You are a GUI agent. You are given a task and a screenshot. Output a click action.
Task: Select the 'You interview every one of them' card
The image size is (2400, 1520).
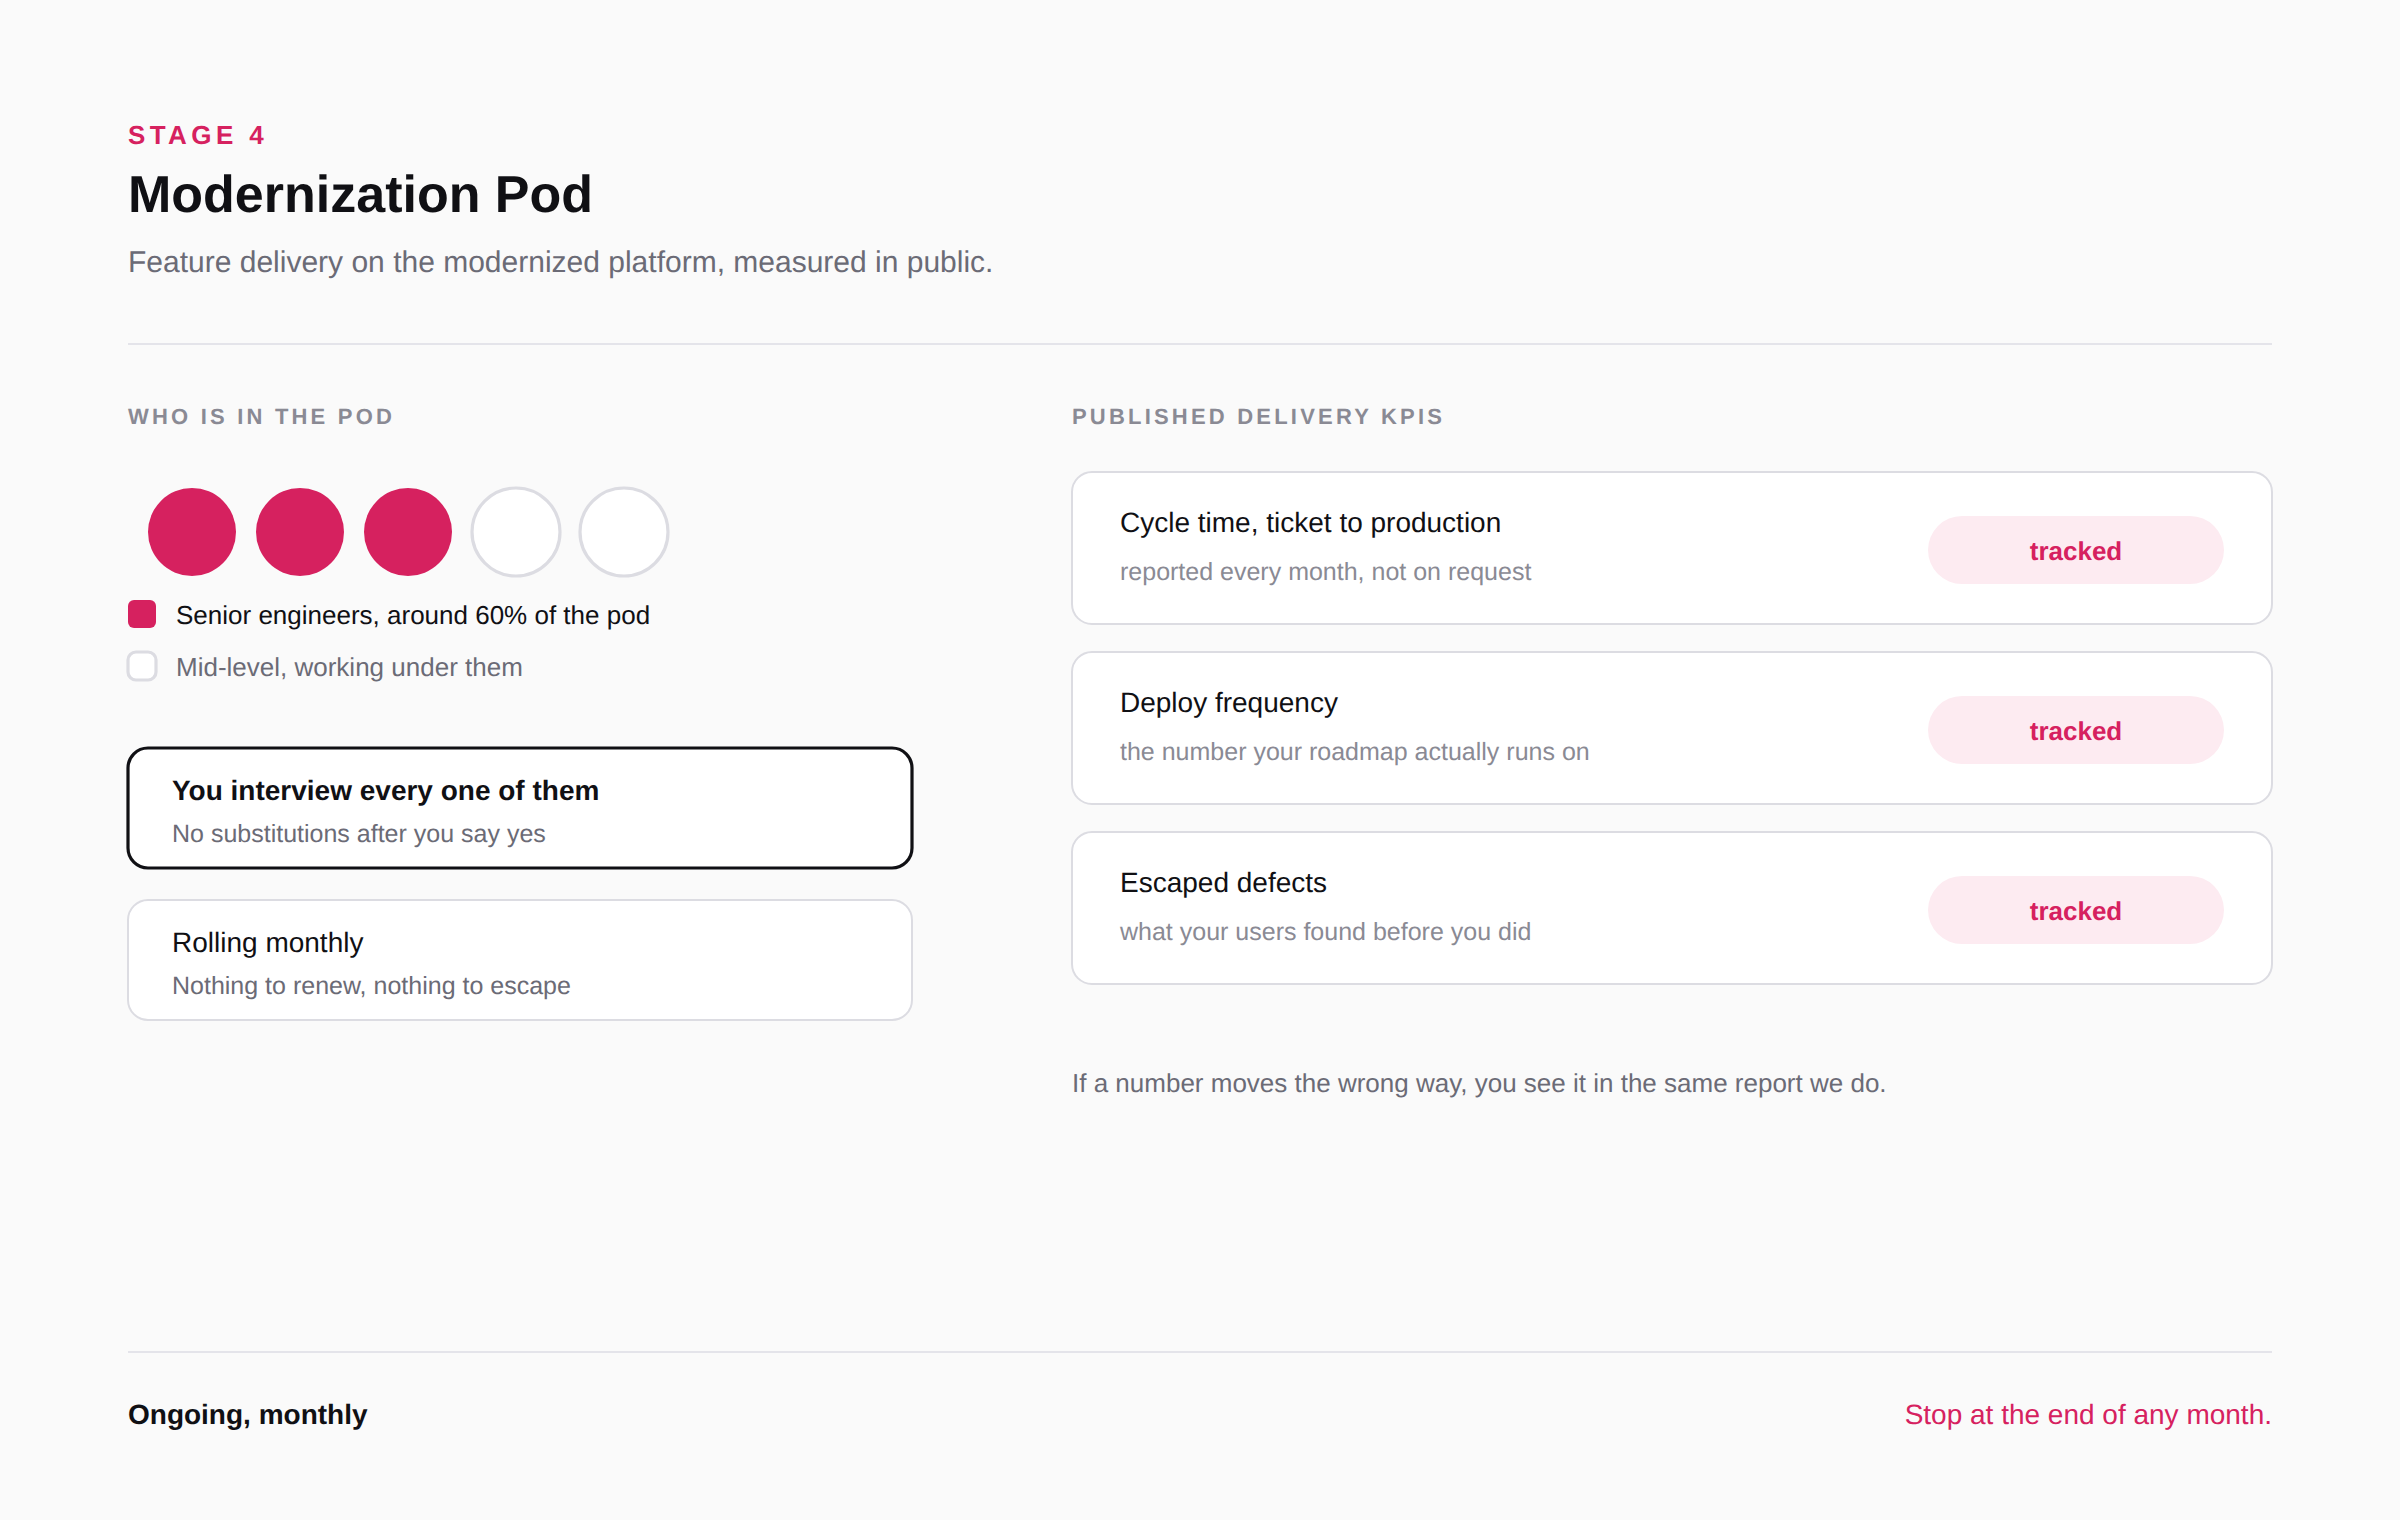pyautogui.click(x=520, y=808)
